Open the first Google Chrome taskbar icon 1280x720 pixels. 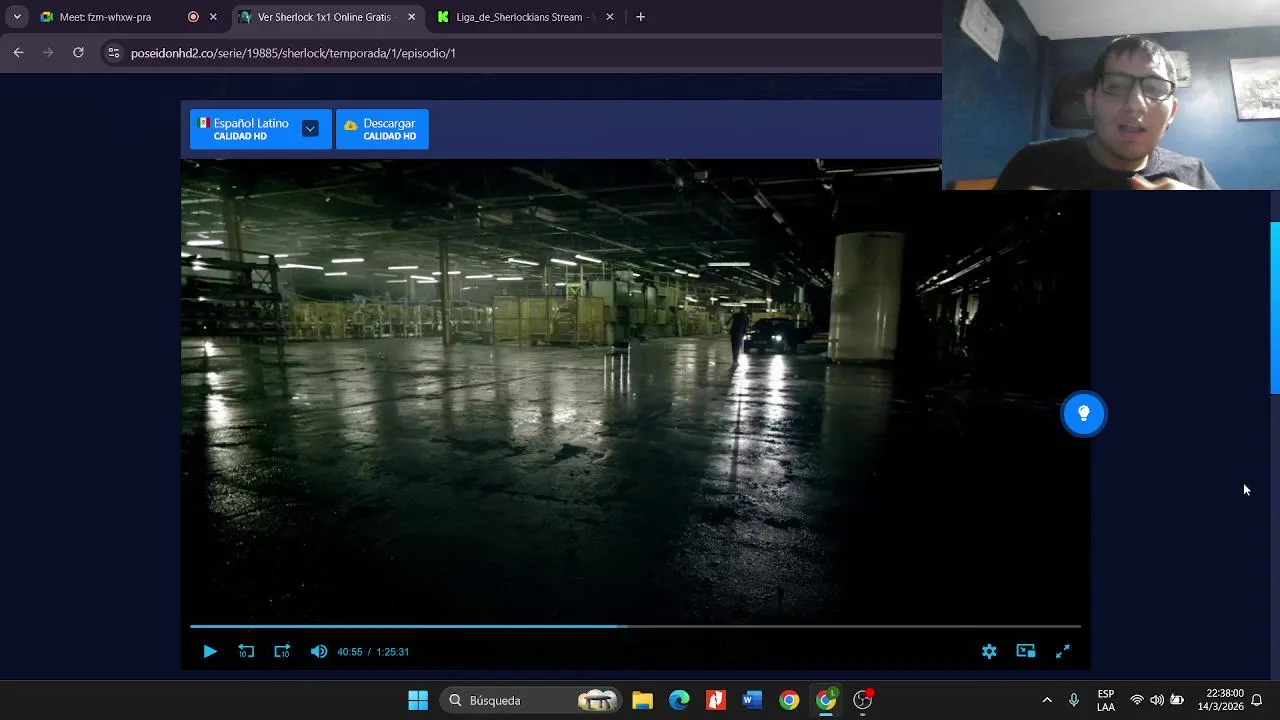click(789, 700)
